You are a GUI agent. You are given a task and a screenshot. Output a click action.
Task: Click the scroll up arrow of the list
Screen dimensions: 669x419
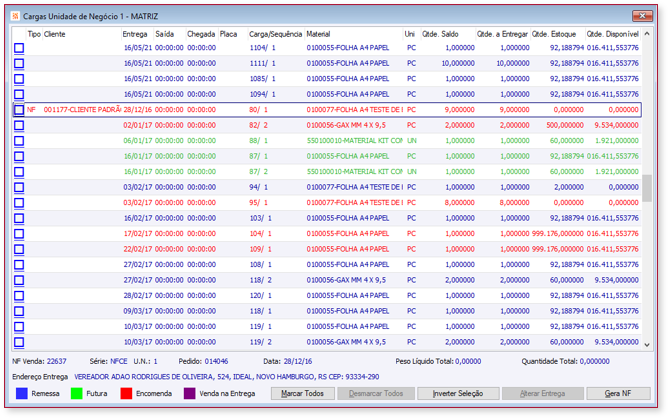[x=647, y=34]
